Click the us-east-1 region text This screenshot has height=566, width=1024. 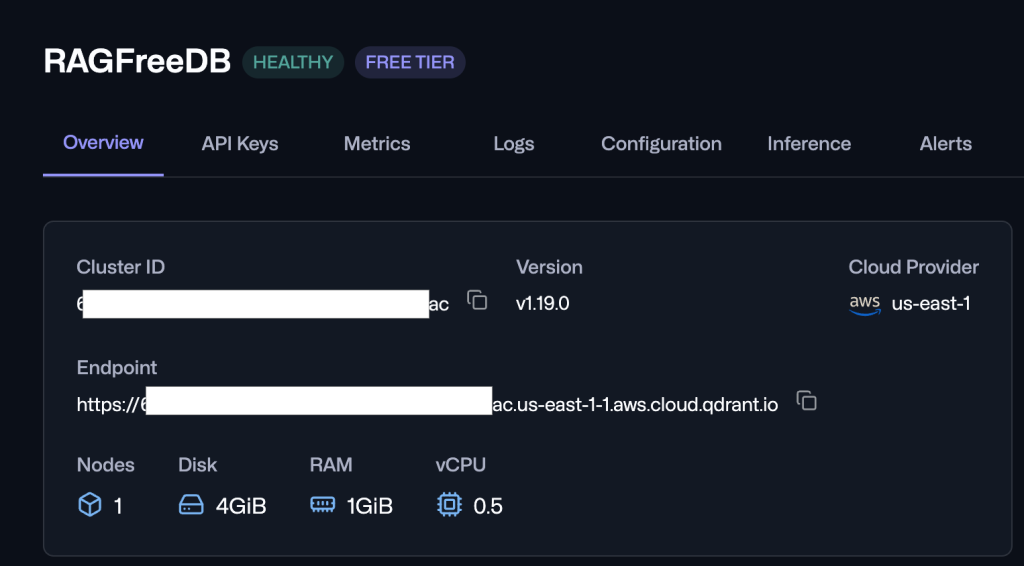coord(931,304)
